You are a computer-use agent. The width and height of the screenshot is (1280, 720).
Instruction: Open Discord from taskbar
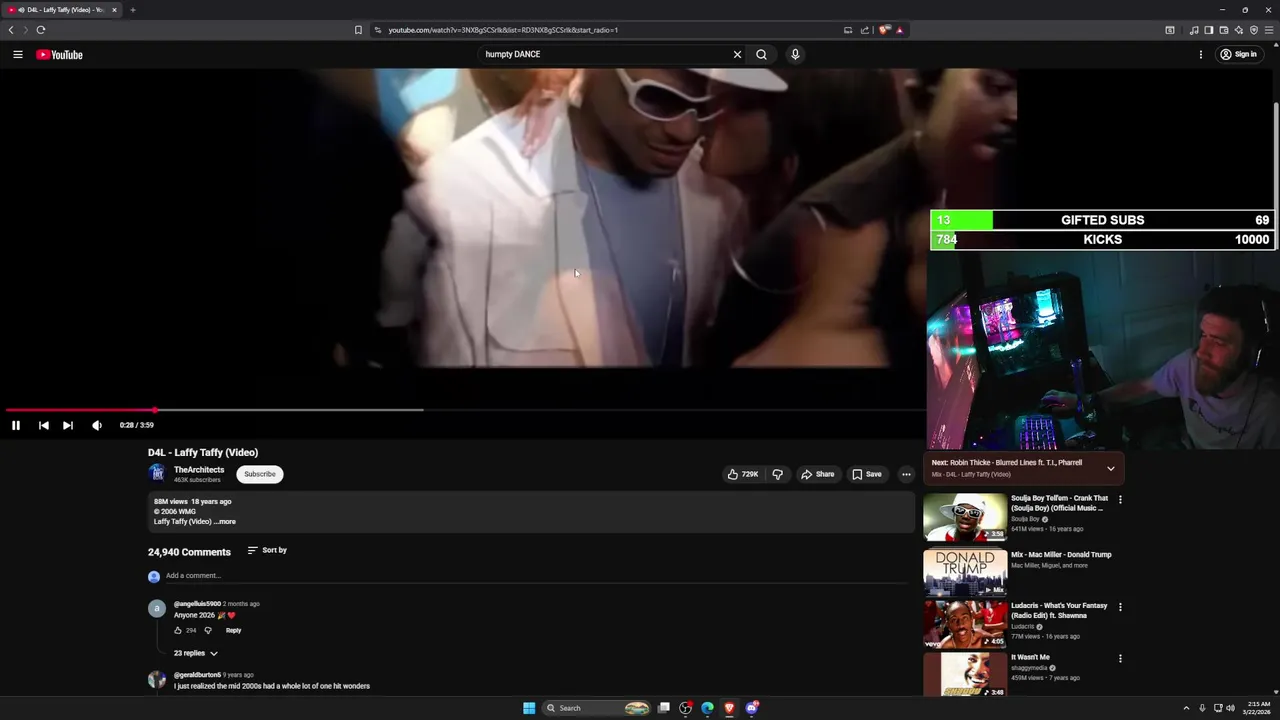[x=752, y=708]
